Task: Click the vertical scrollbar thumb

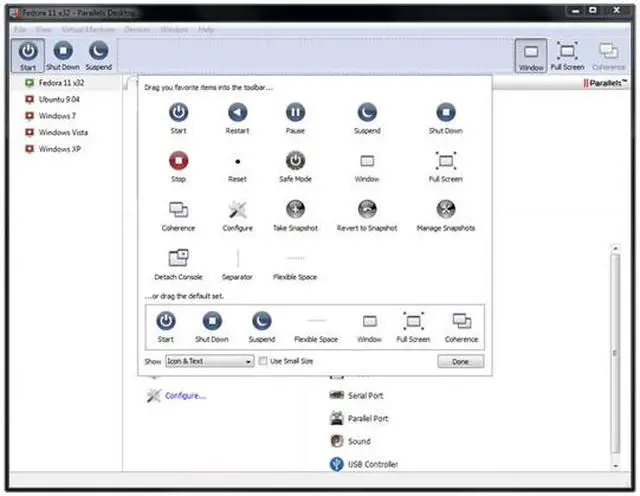Action: [616, 353]
